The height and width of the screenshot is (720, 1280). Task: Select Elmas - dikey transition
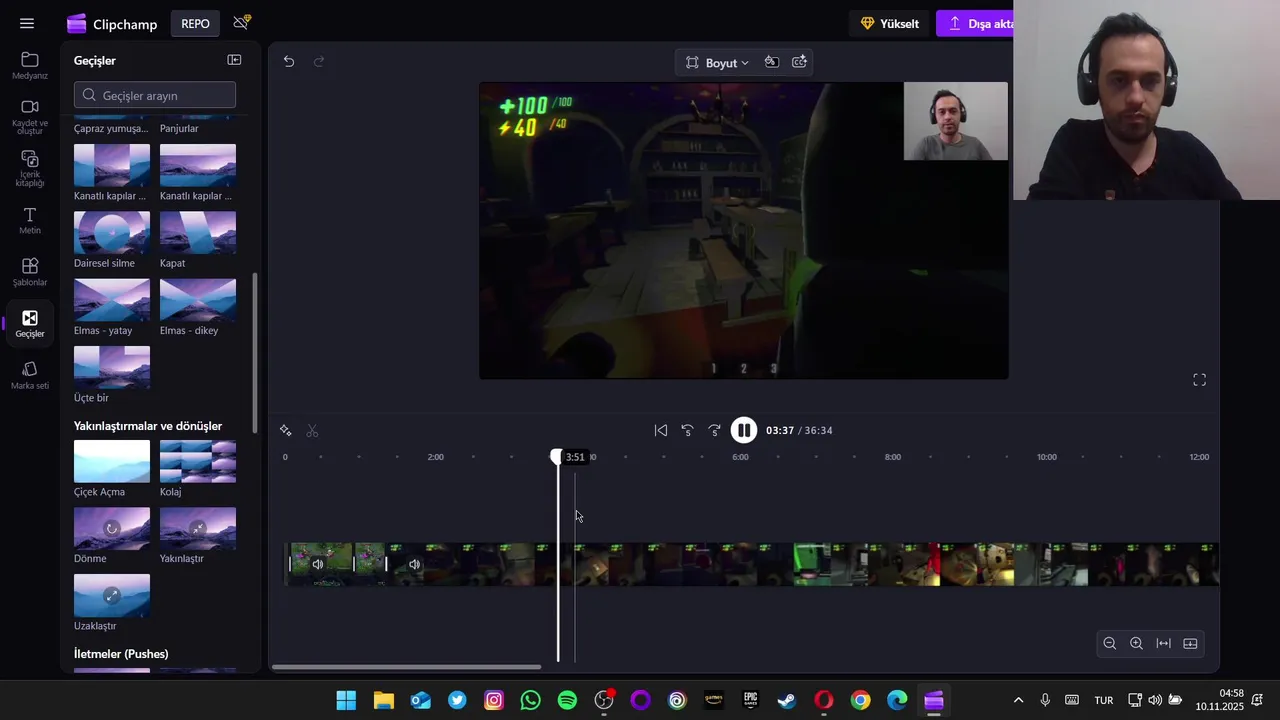pyautogui.click(x=198, y=299)
